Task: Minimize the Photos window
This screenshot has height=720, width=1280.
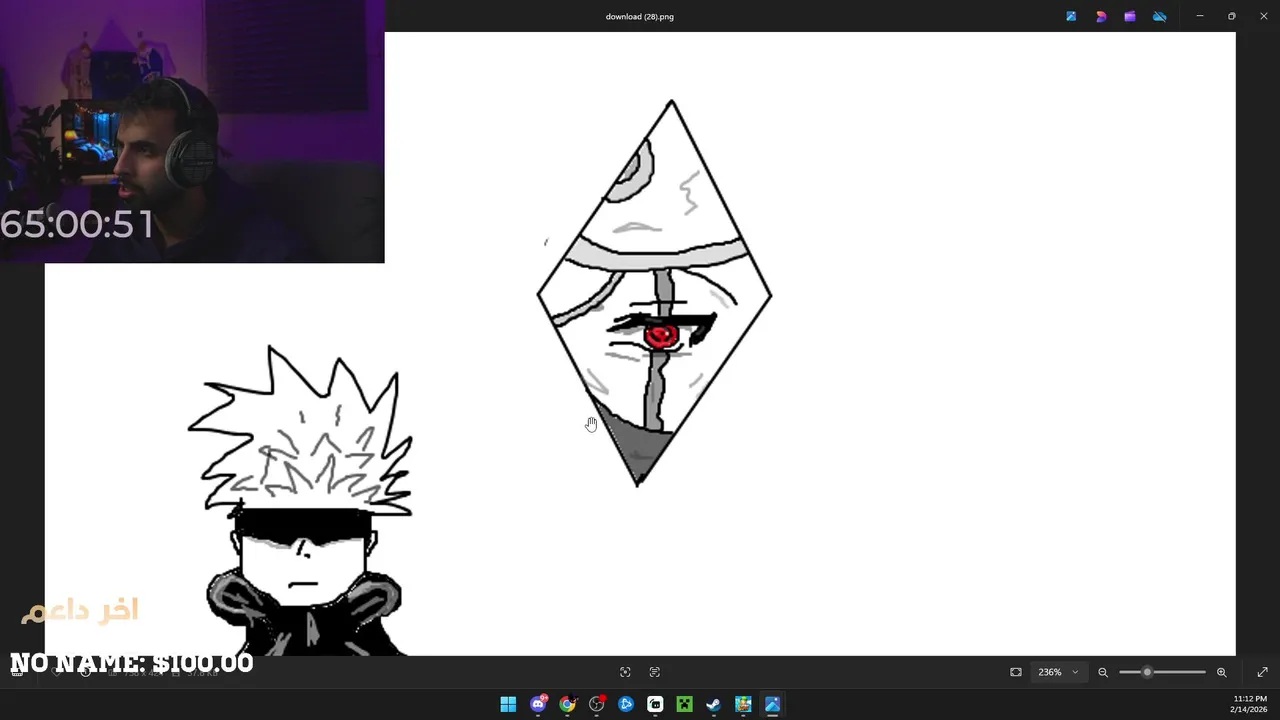Action: (1200, 16)
